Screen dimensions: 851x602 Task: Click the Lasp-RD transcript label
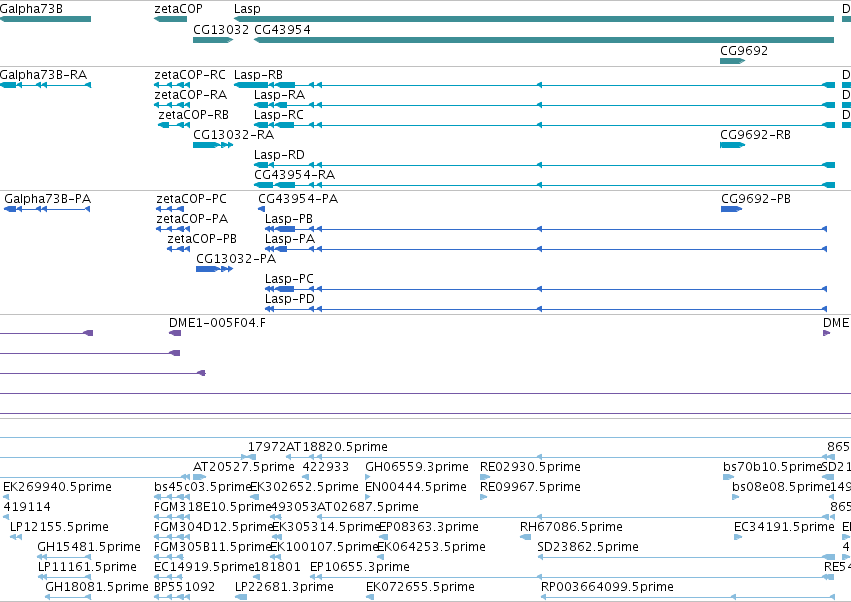coord(279,155)
